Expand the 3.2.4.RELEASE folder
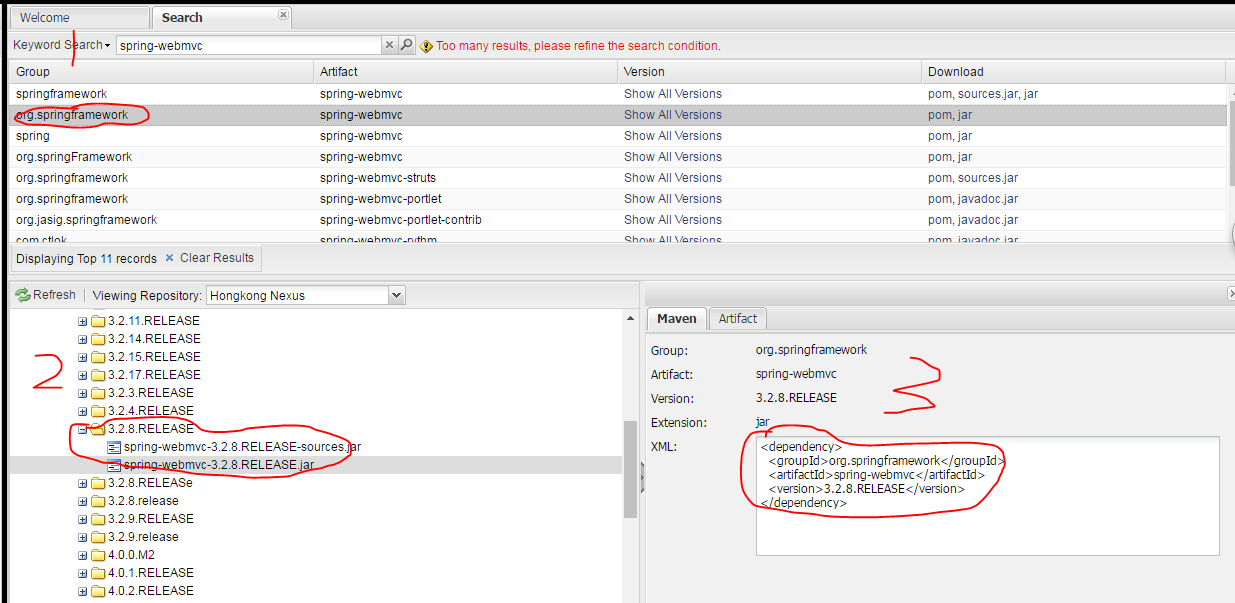Image resolution: width=1235 pixels, height=603 pixels. 83,411
